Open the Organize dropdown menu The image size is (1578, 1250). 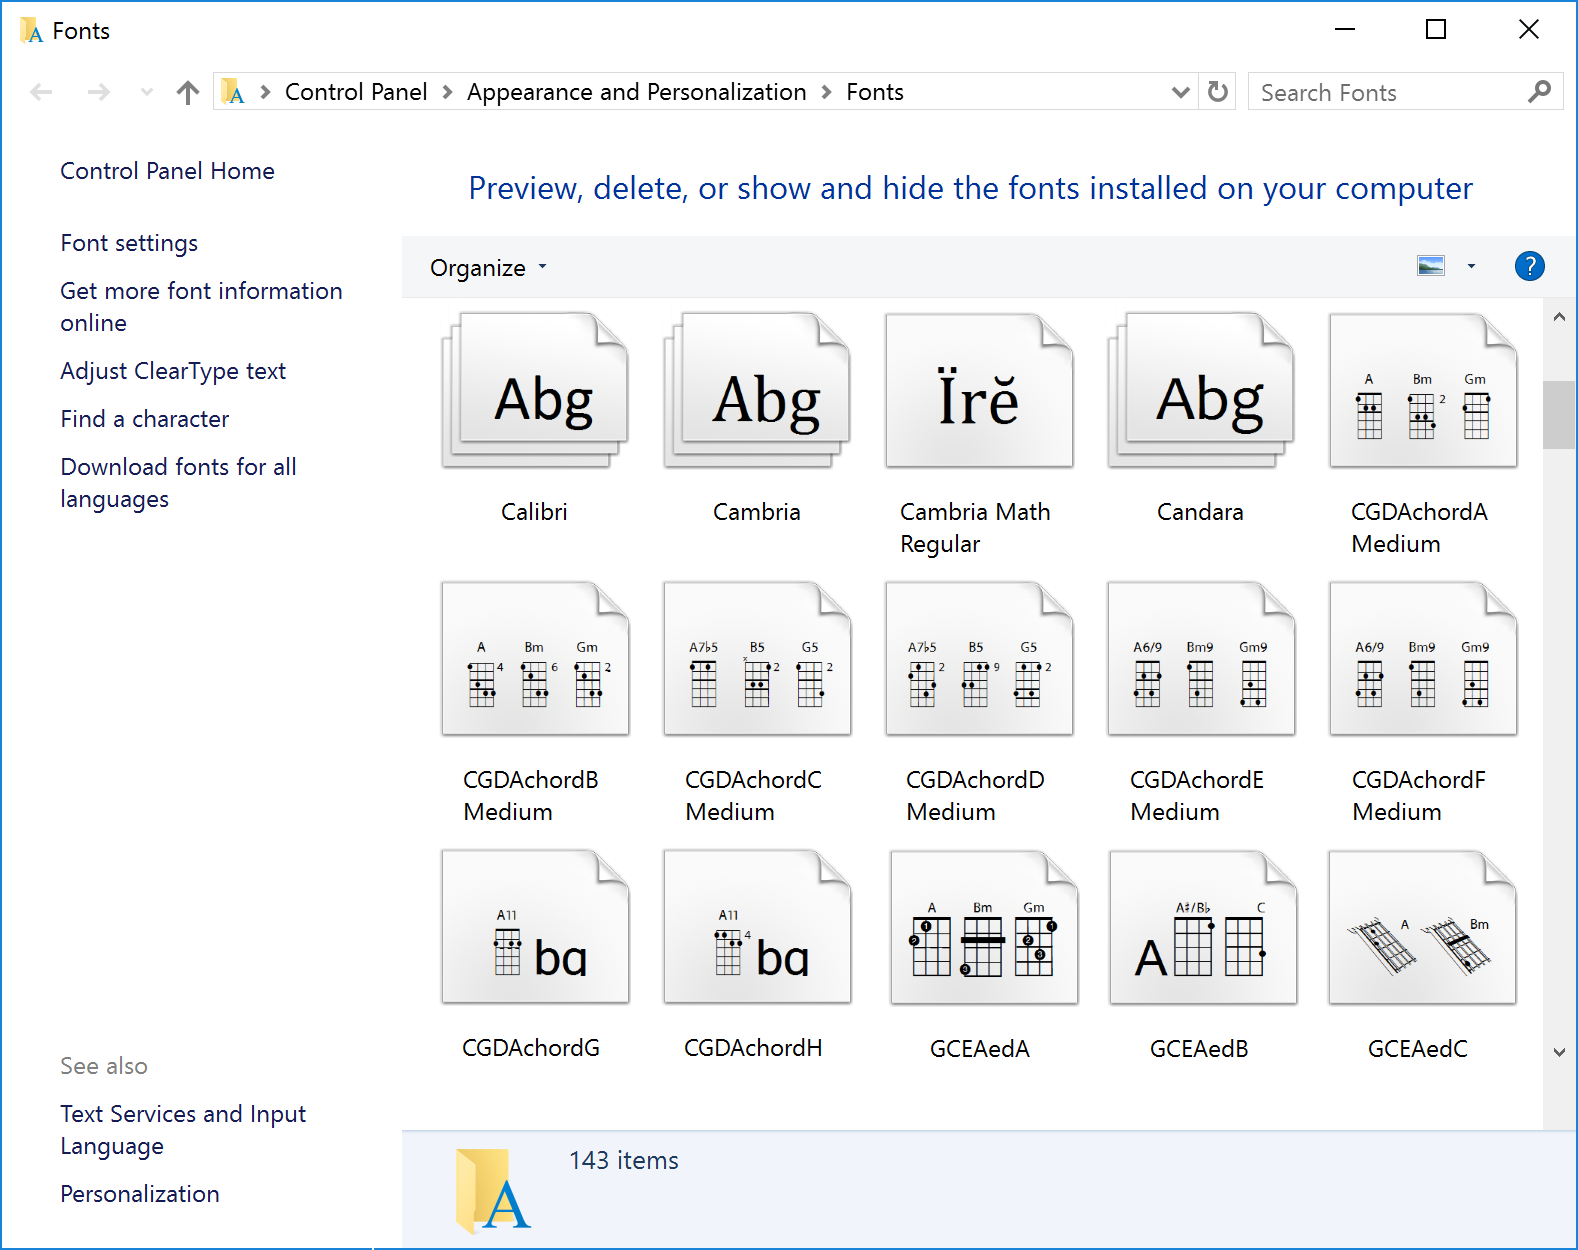(488, 268)
